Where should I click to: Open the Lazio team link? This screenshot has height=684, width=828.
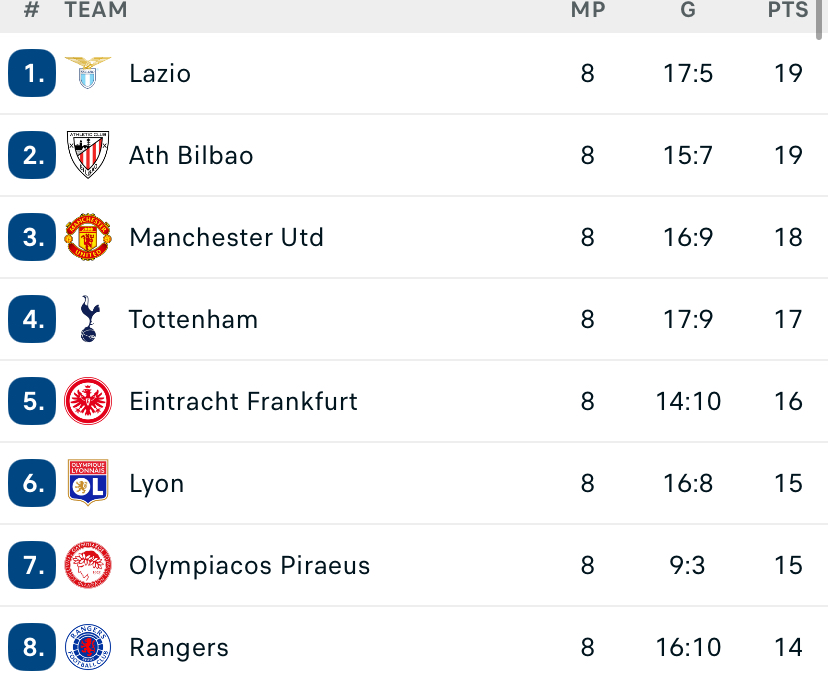(160, 73)
